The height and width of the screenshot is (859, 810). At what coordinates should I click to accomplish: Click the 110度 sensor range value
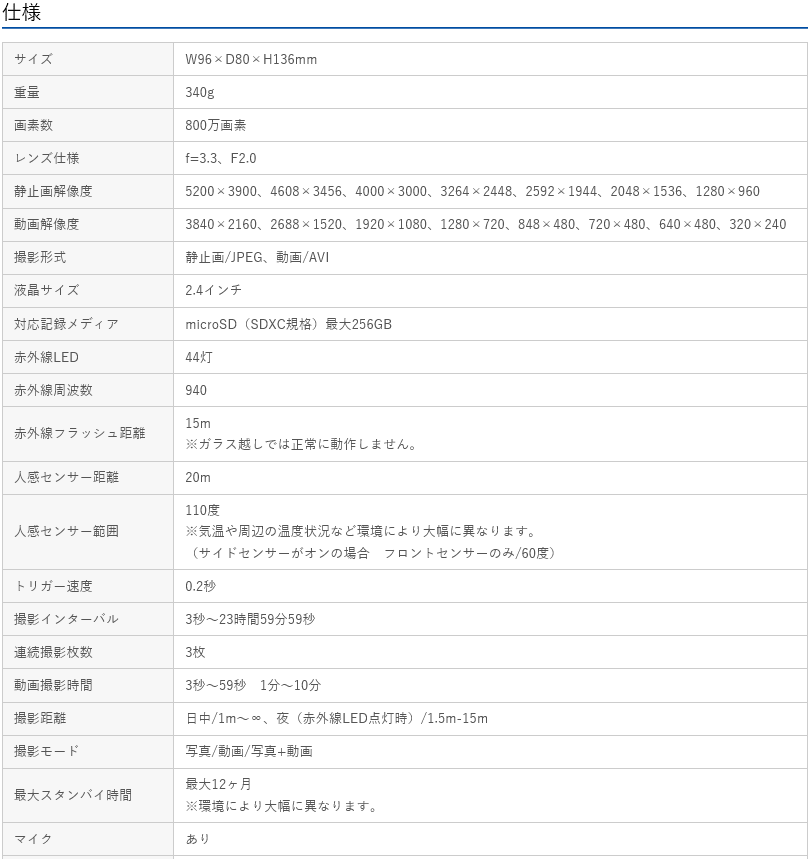[x=202, y=510]
